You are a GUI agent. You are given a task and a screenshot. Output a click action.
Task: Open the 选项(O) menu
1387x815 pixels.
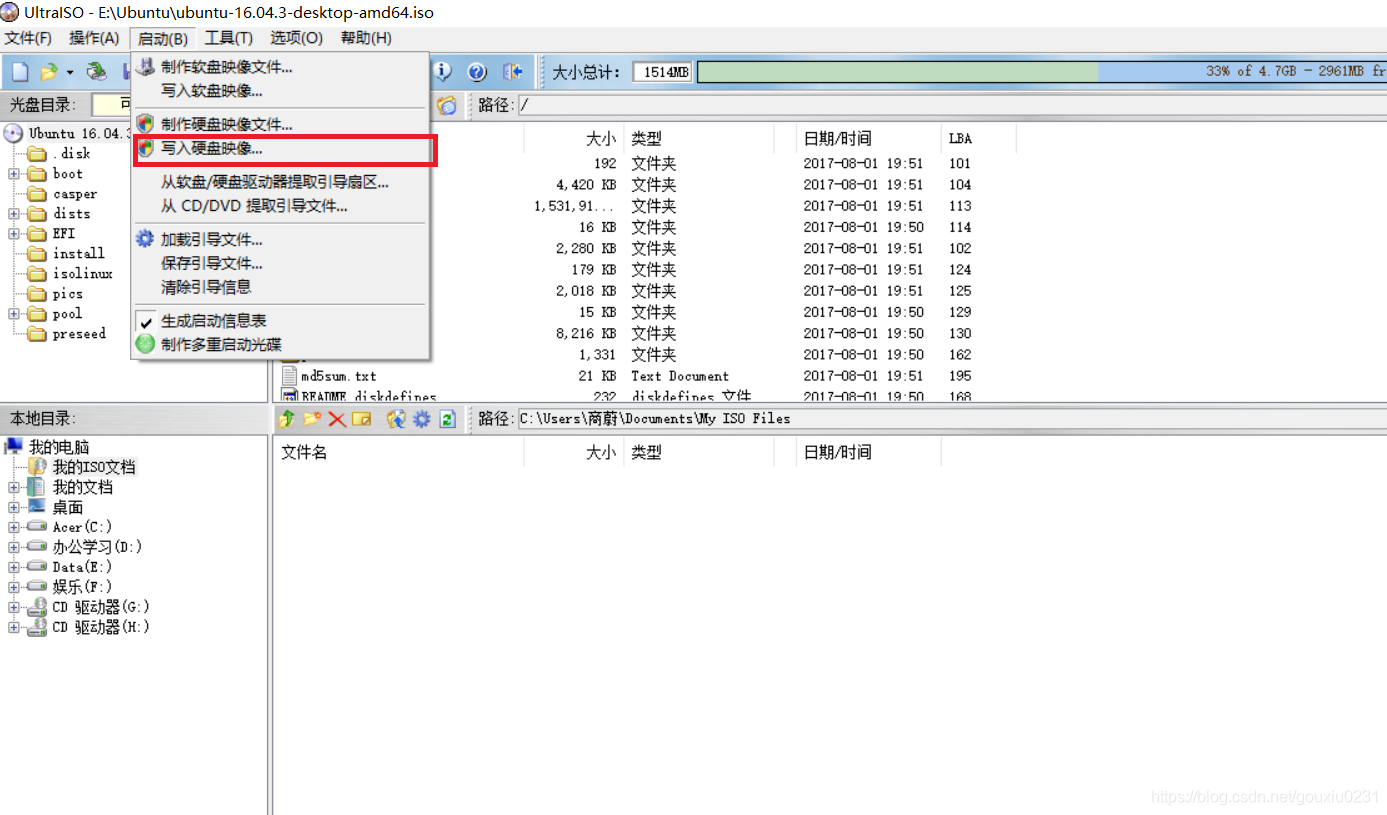(297, 38)
